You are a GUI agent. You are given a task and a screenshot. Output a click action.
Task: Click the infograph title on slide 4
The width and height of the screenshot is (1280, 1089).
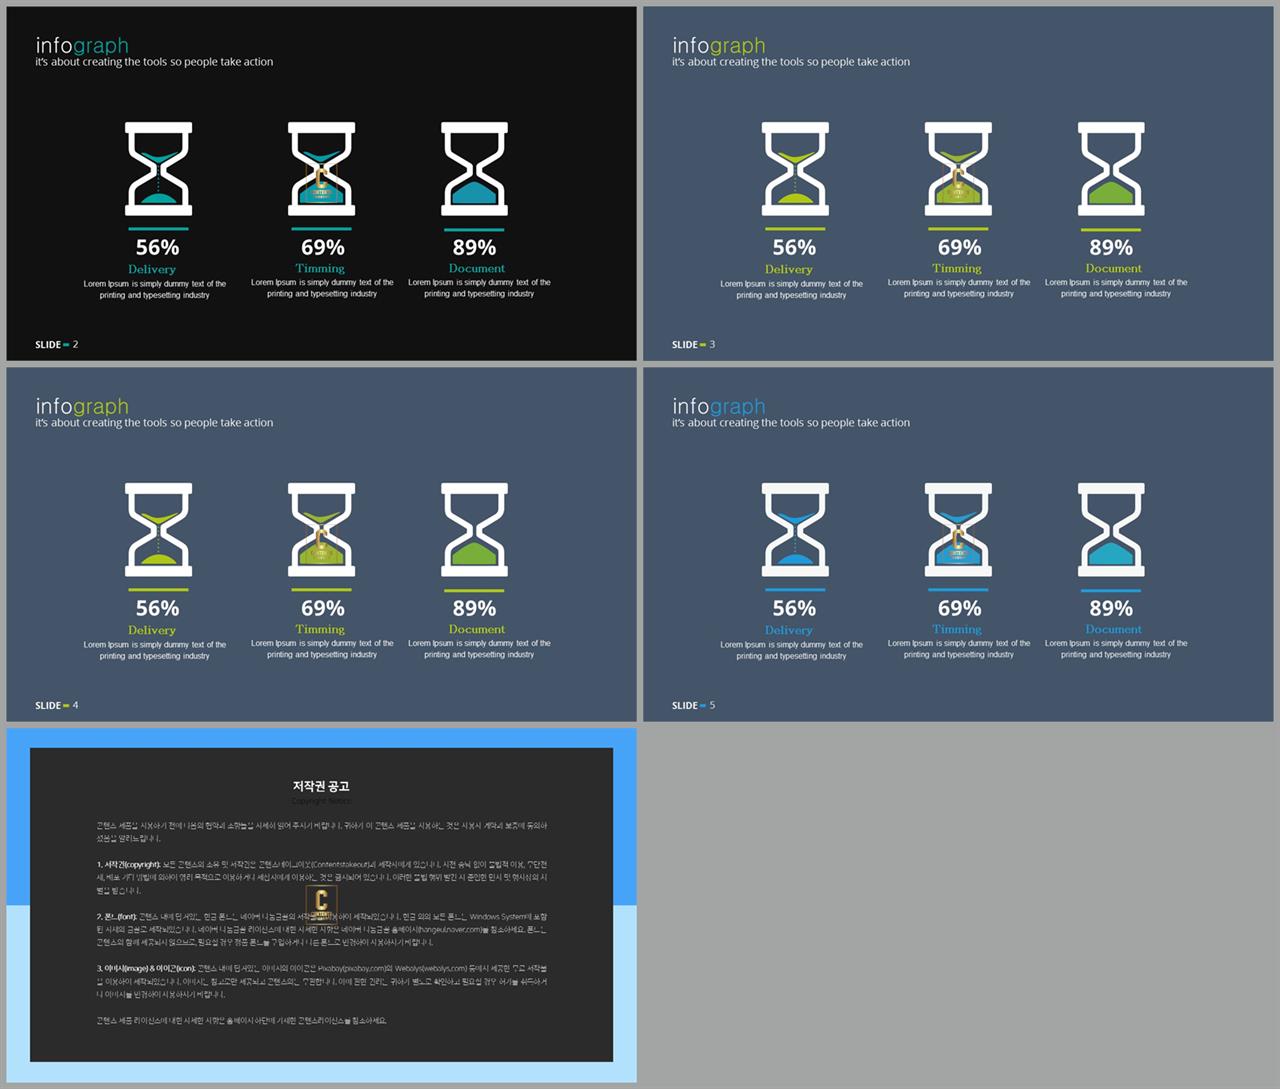82,406
